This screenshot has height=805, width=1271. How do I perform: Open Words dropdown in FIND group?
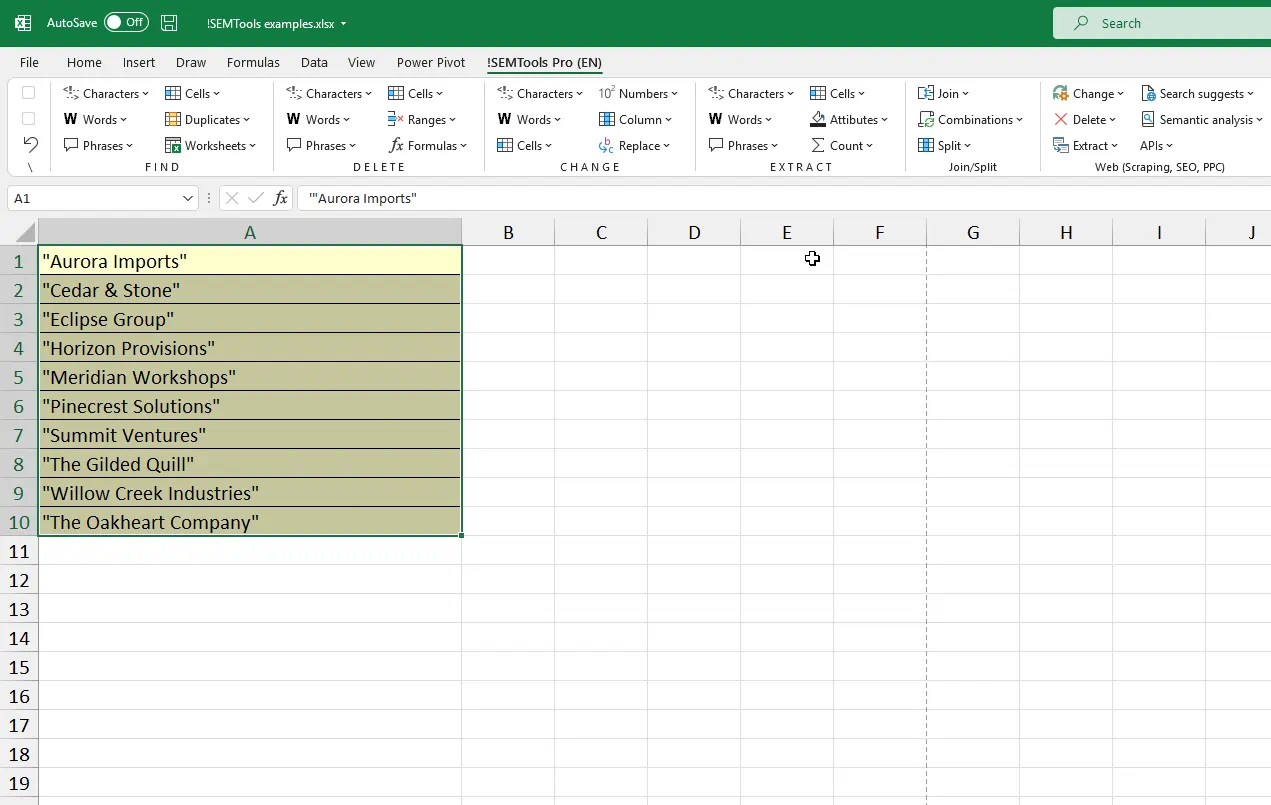(96, 119)
